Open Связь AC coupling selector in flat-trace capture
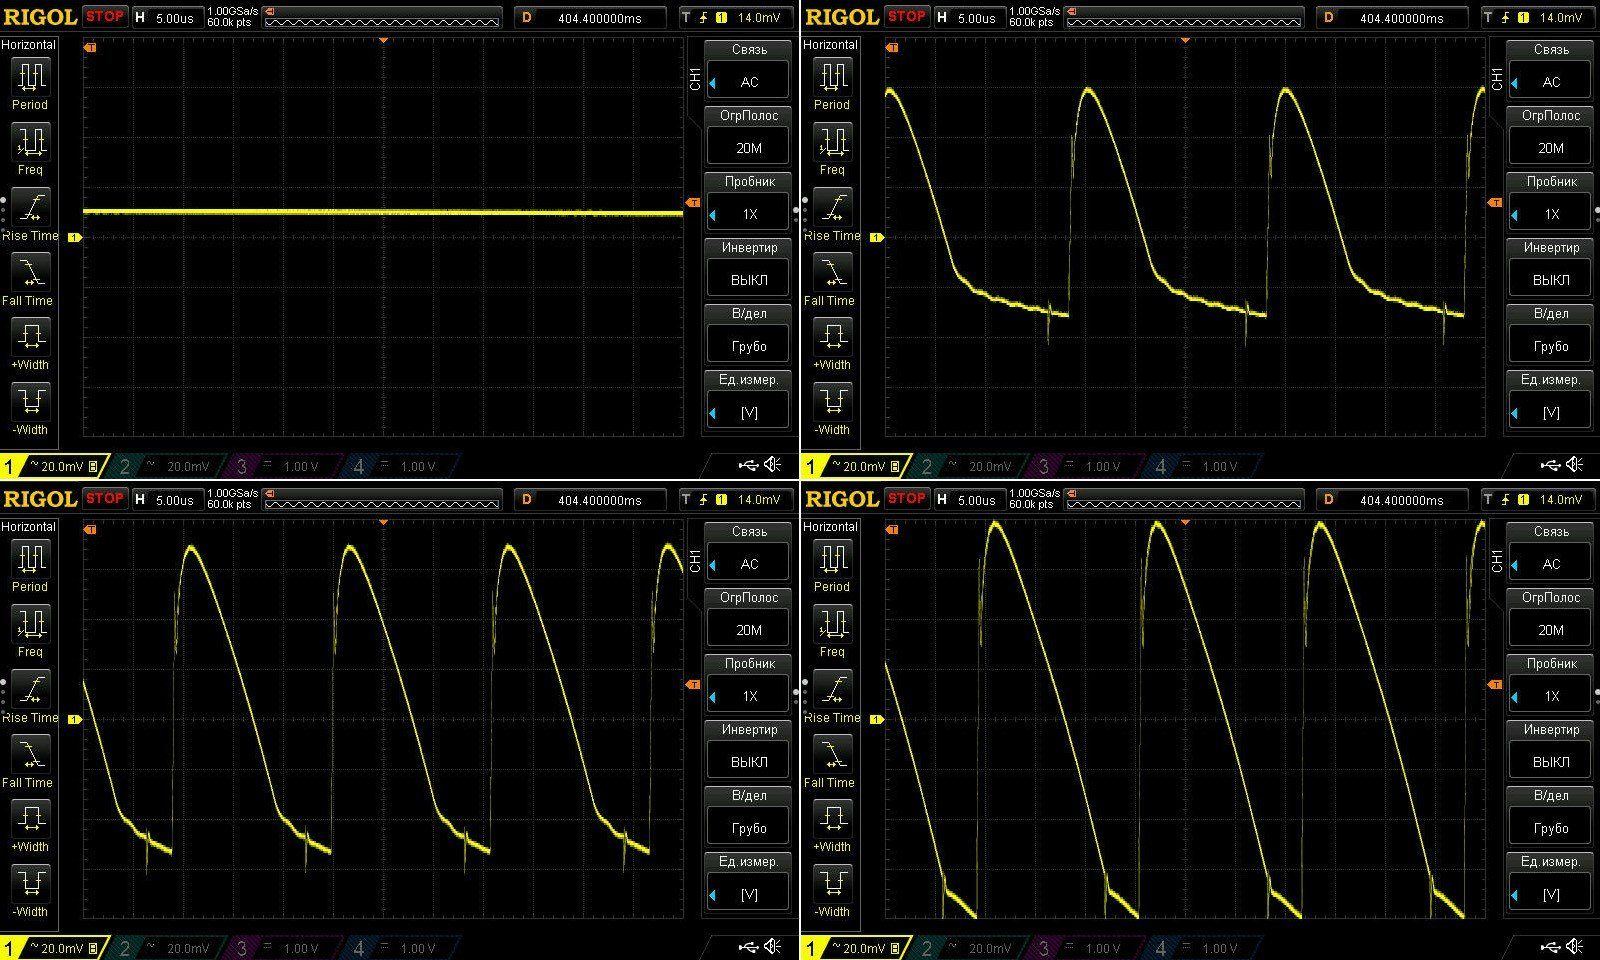The height and width of the screenshot is (960, 1600). (749, 69)
